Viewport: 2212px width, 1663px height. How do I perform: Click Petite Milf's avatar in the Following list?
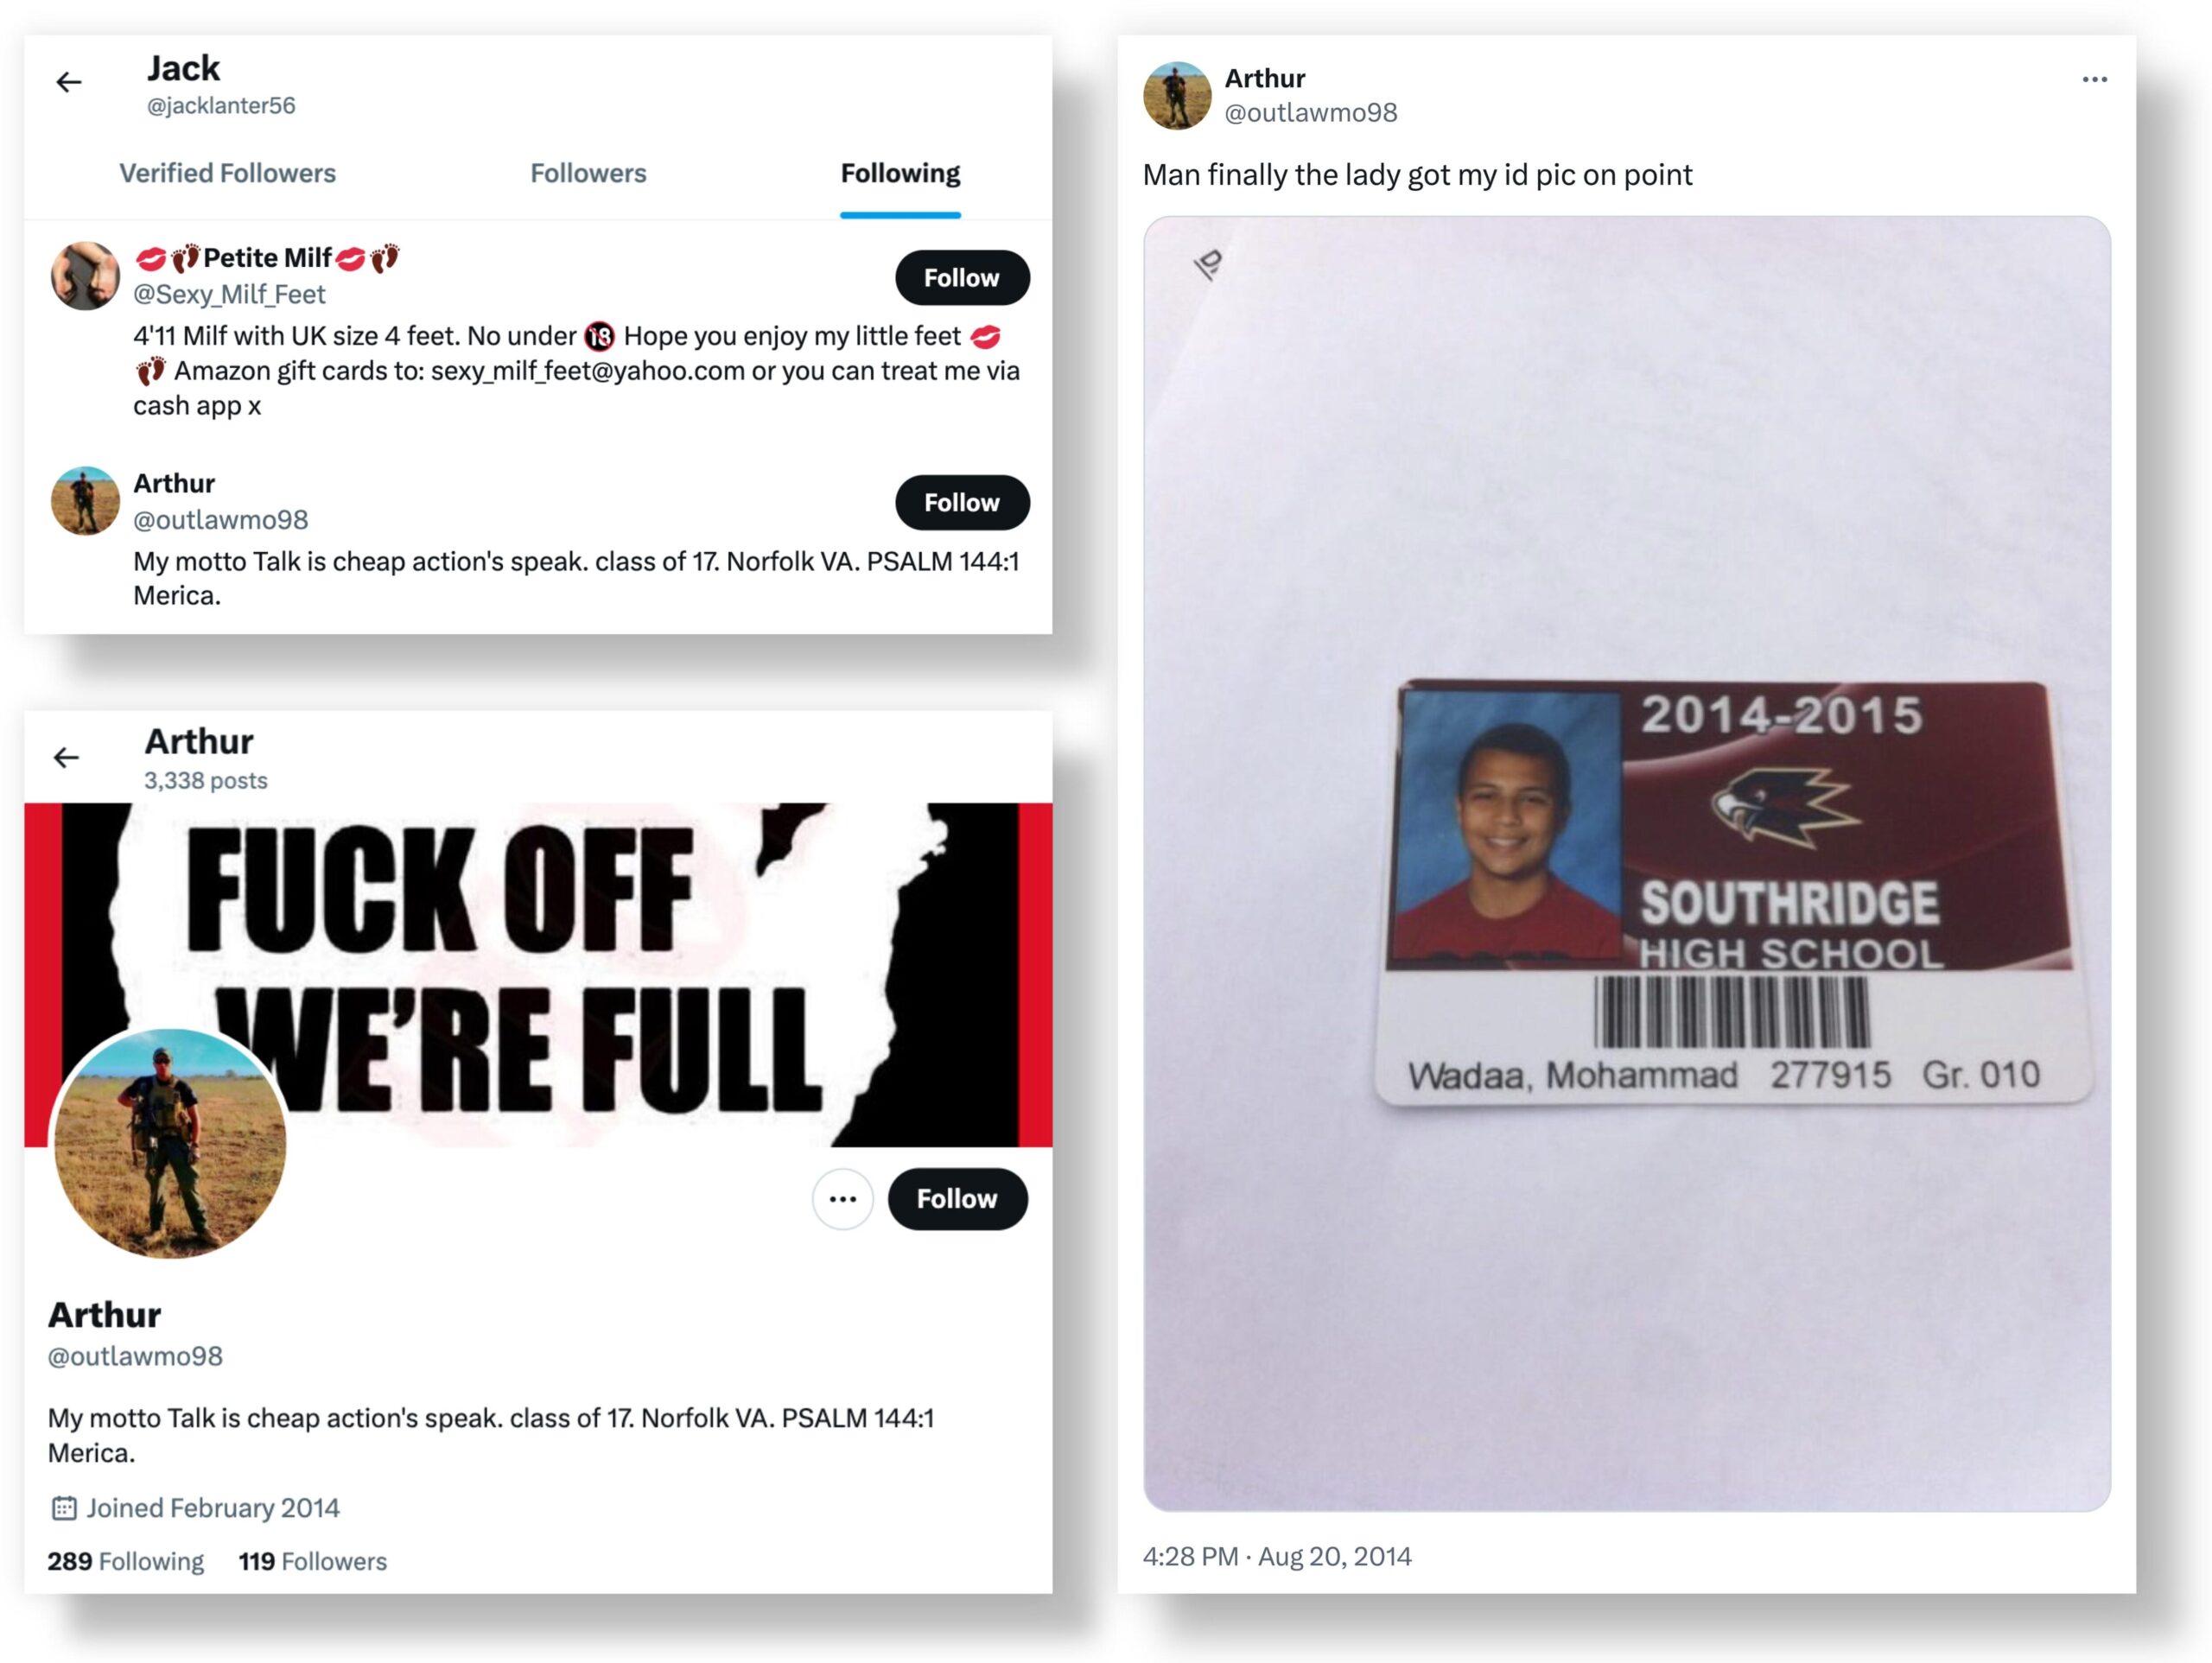85,275
